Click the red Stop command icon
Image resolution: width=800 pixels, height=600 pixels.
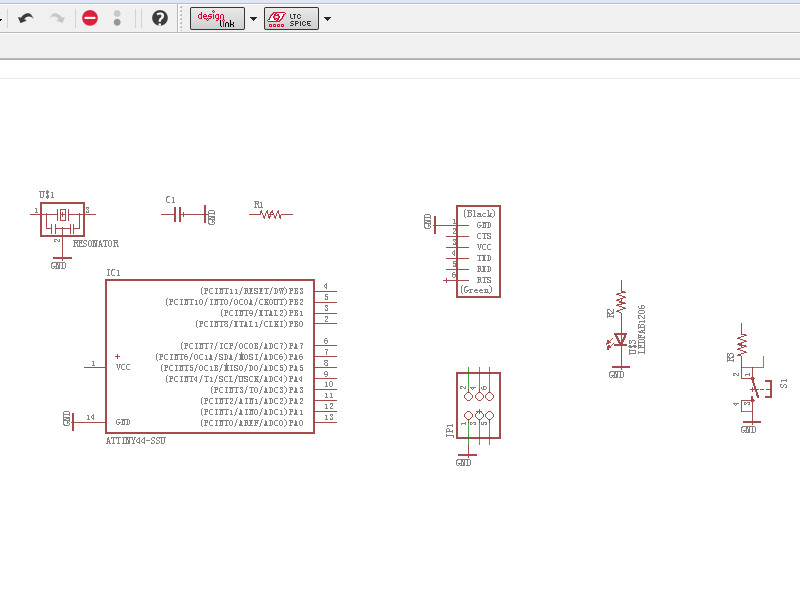point(90,19)
